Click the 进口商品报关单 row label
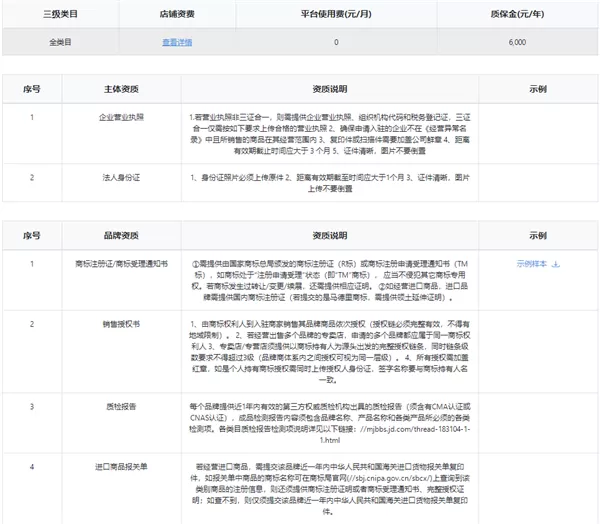Image resolution: width=600 pixels, height=524 pixels. [121, 467]
